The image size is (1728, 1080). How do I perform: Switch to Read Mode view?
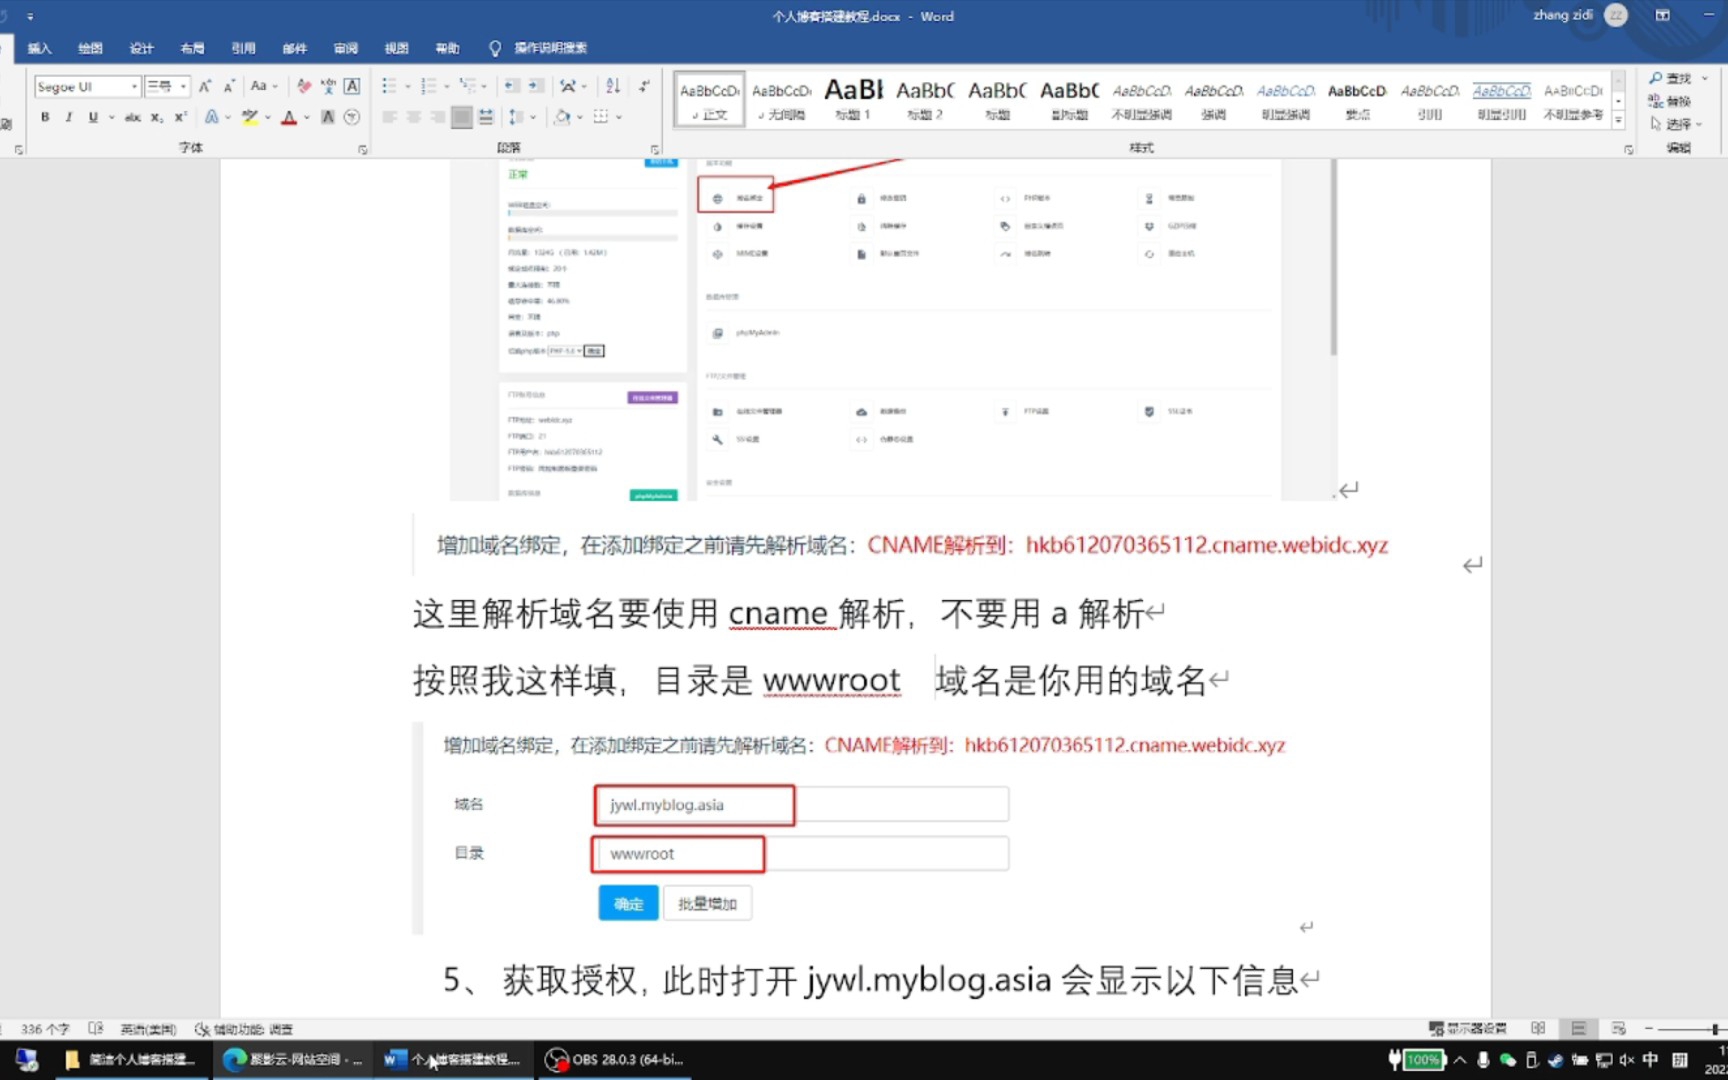tap(1538, 1029)
